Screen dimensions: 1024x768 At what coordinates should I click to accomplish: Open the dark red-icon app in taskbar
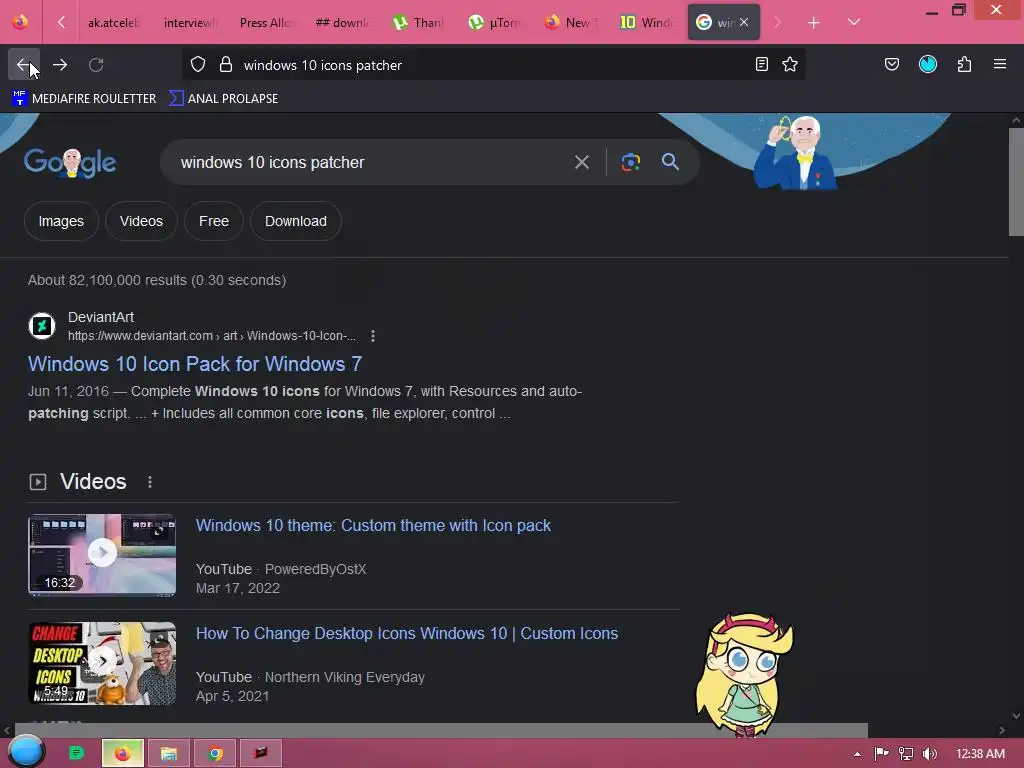[261, 754]
